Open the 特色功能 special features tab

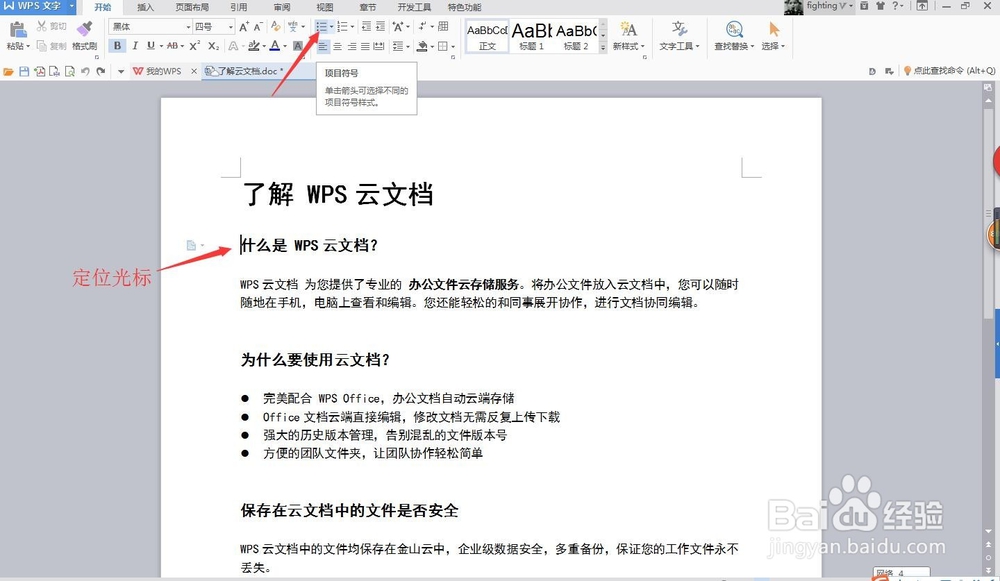point(464,7)
